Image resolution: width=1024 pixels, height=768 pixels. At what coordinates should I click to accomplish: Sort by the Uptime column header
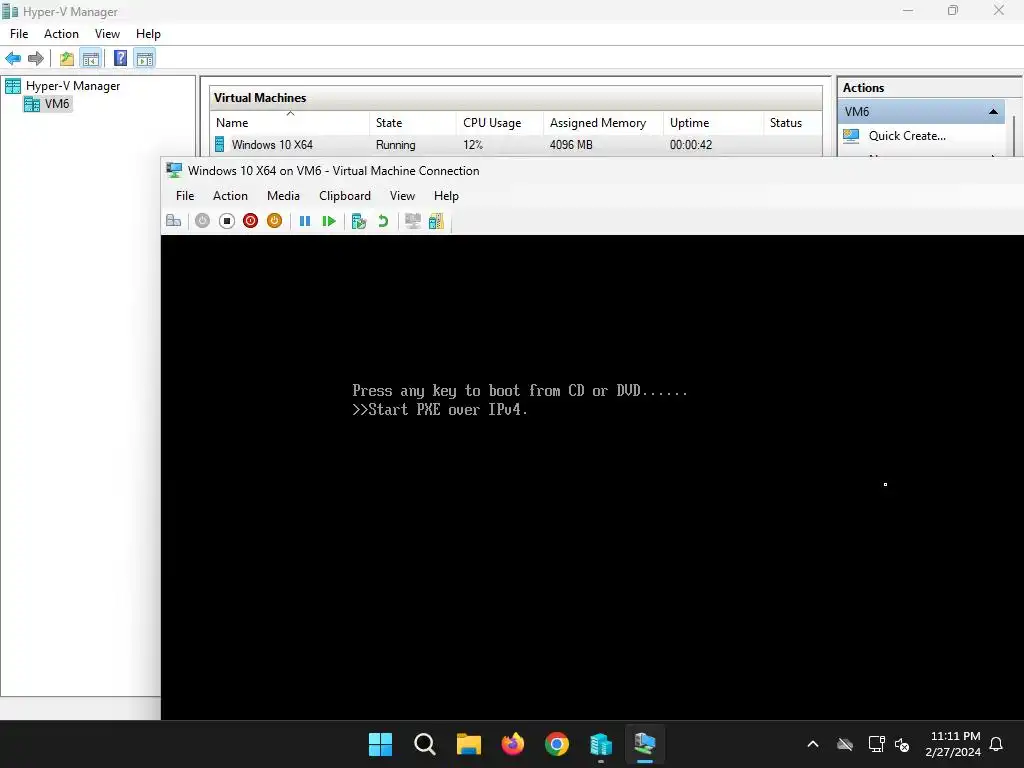tap(713, 123)
